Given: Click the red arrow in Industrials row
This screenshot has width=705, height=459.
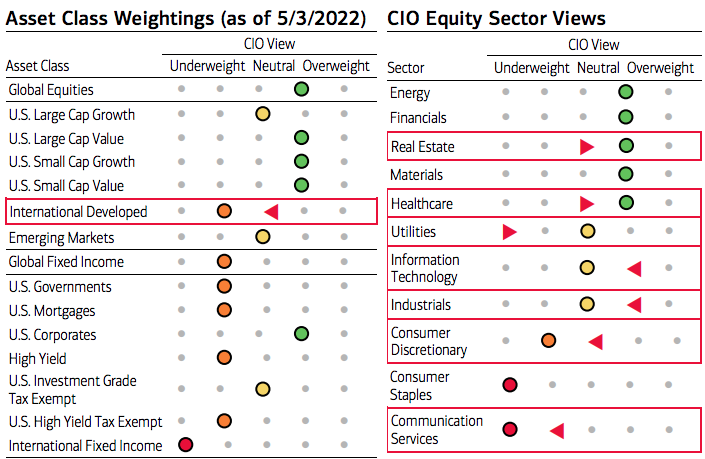Looking at the screenshot, I should pos(634,305).
